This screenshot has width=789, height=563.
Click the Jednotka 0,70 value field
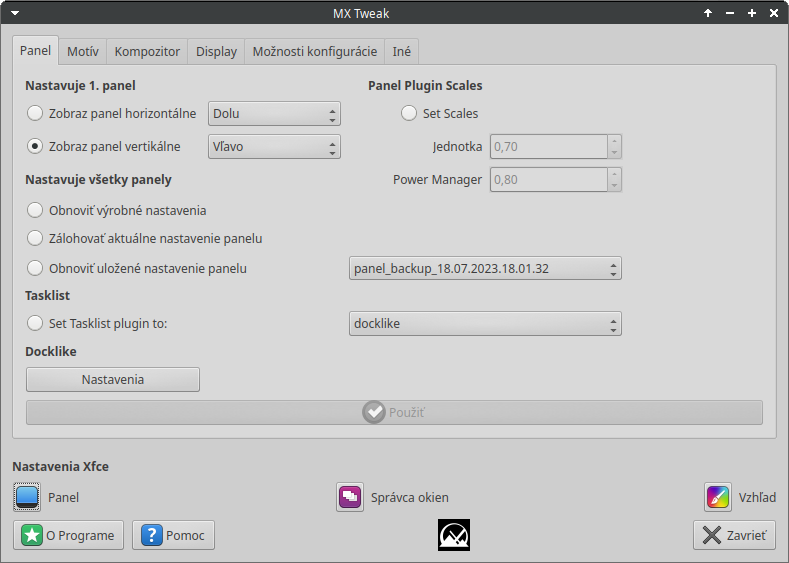click(x=548, y=146)
